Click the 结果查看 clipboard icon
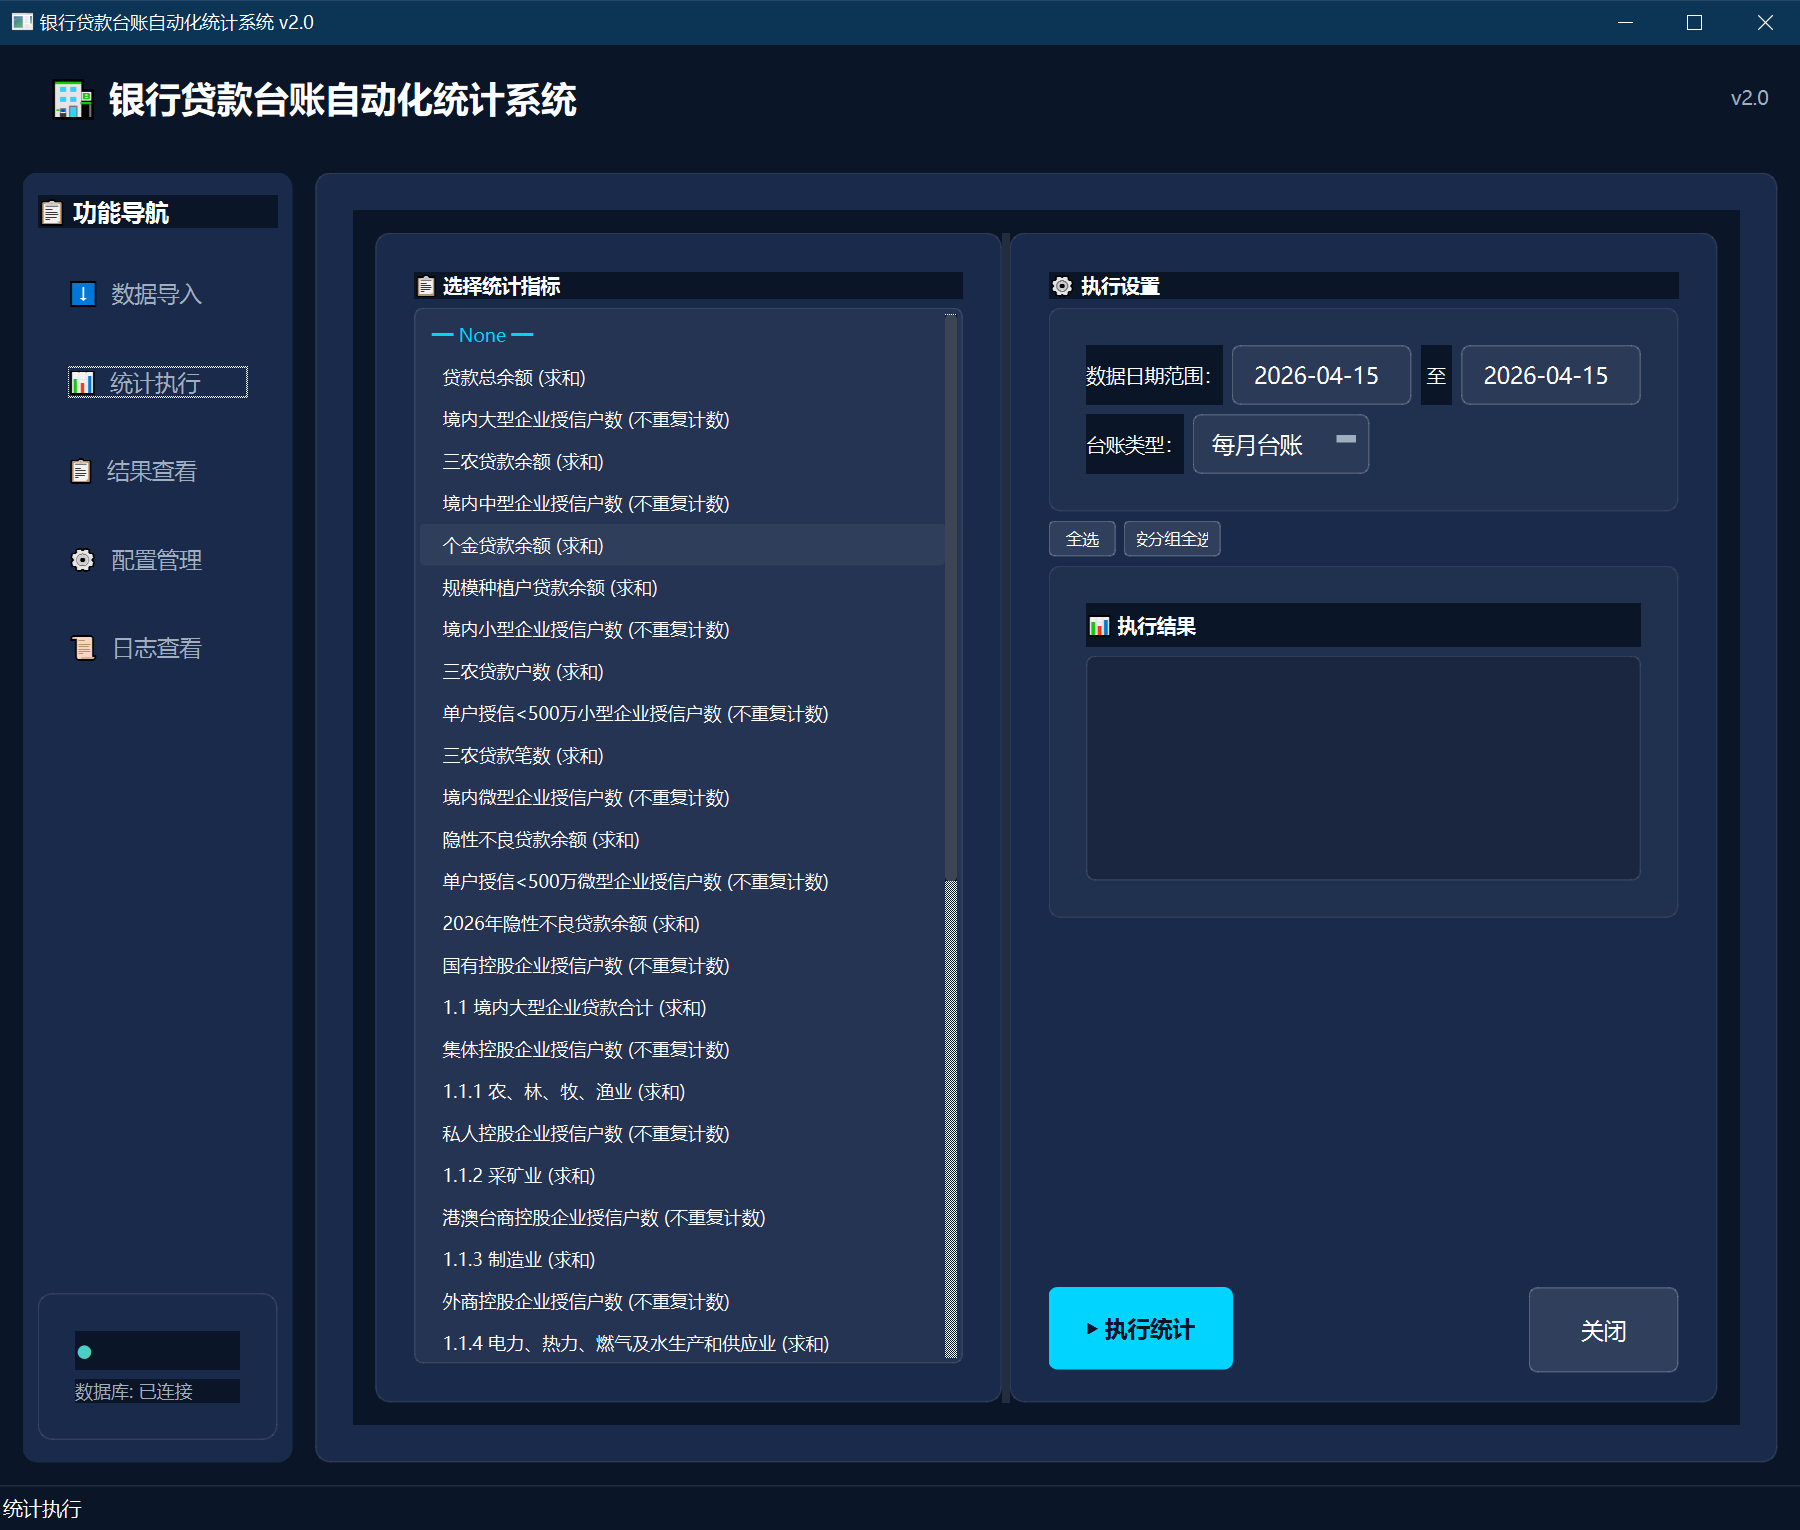 tap(81, 471)
